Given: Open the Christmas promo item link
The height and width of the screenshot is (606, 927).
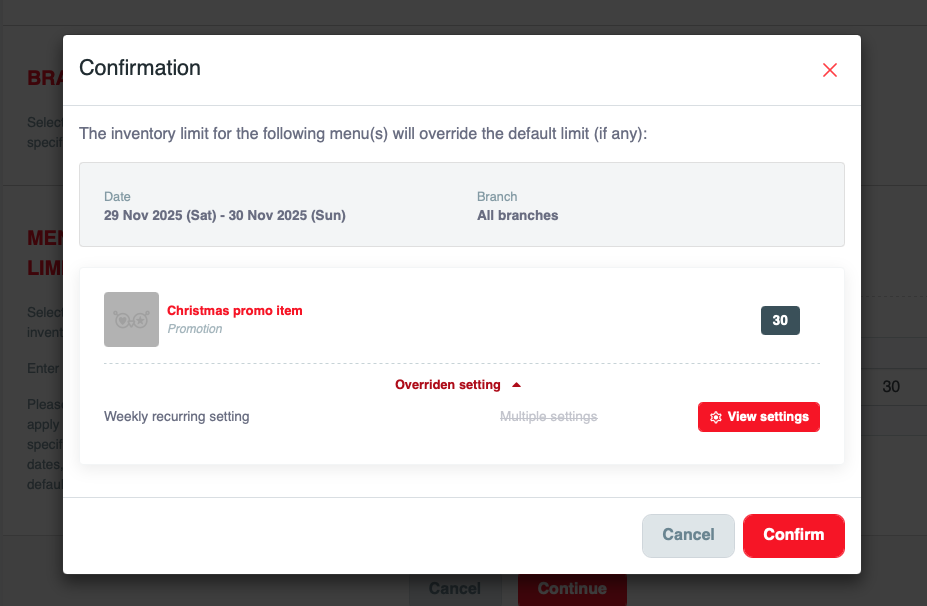Looking at the screenshot, I should coord(234,311).
